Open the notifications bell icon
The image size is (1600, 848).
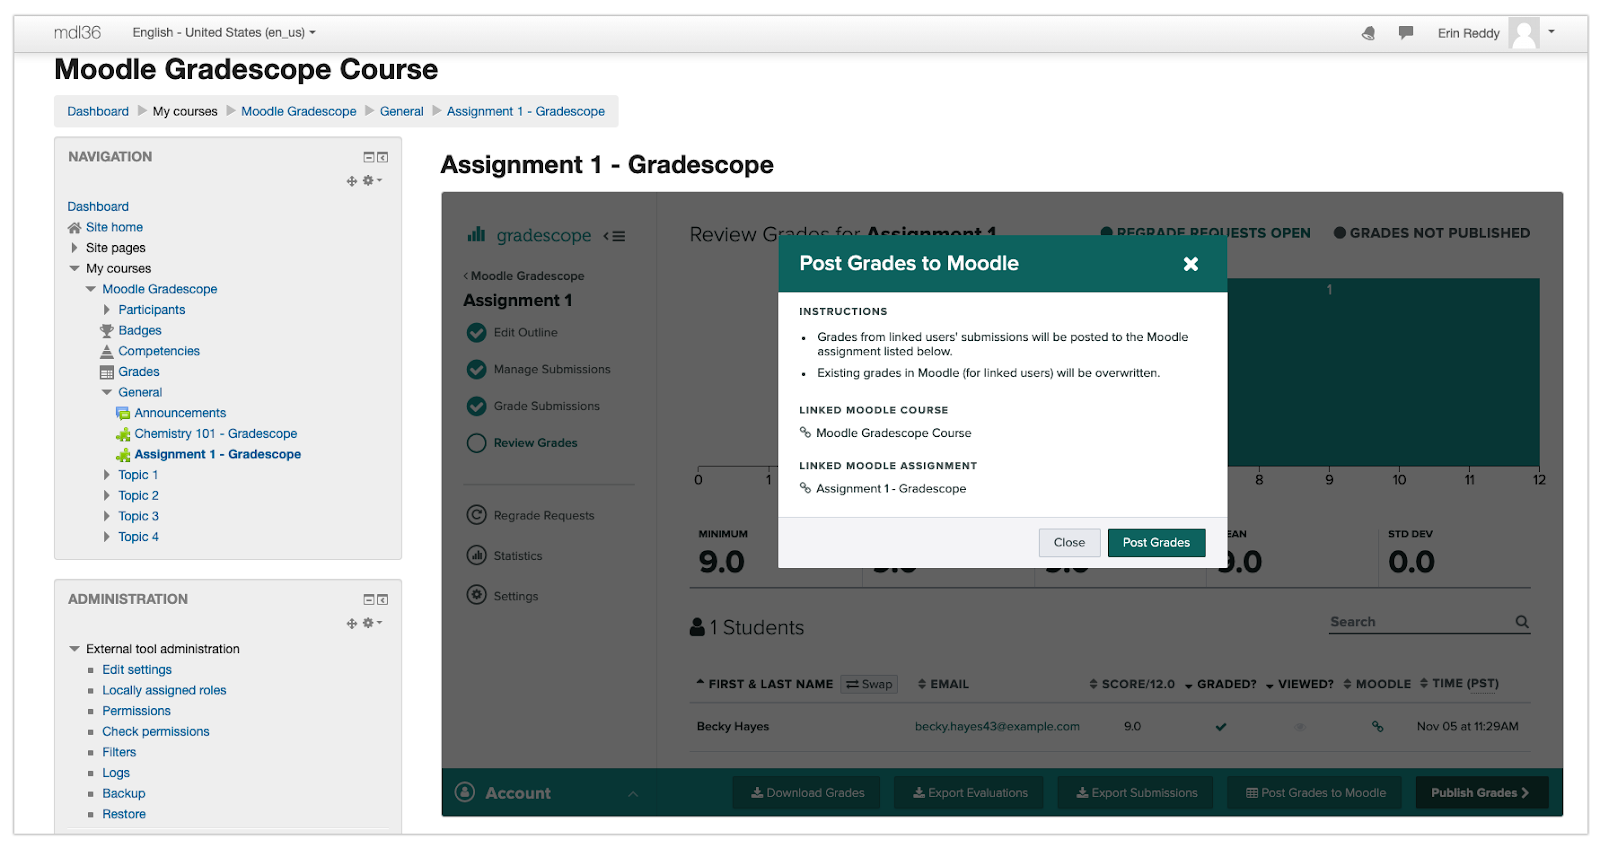pos(1368,33)
